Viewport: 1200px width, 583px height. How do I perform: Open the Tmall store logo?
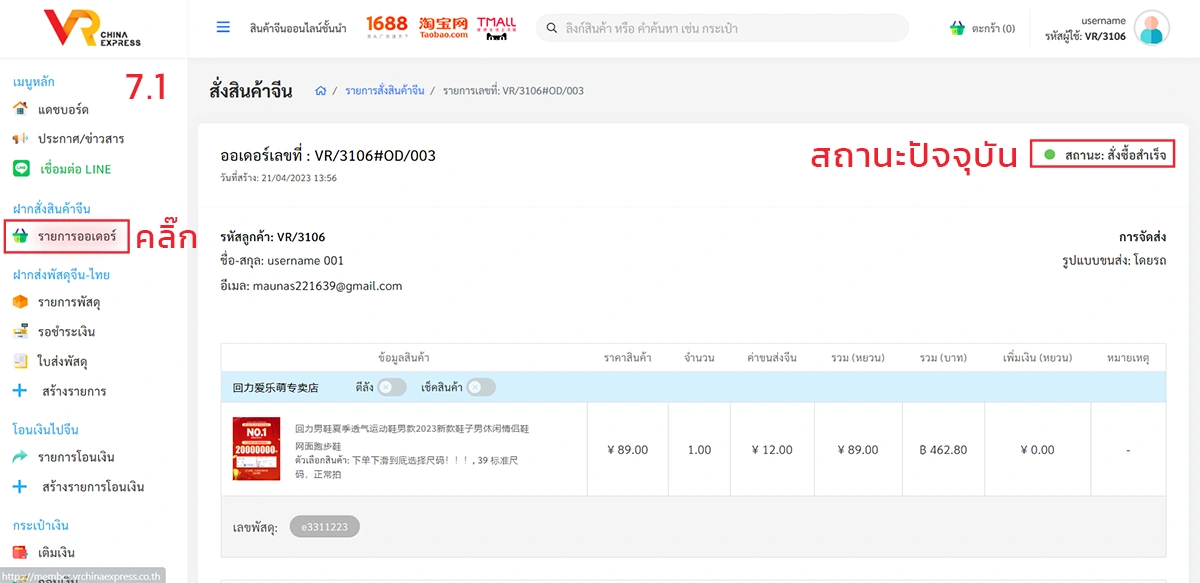pyautogui.click(x=497, y=28)
